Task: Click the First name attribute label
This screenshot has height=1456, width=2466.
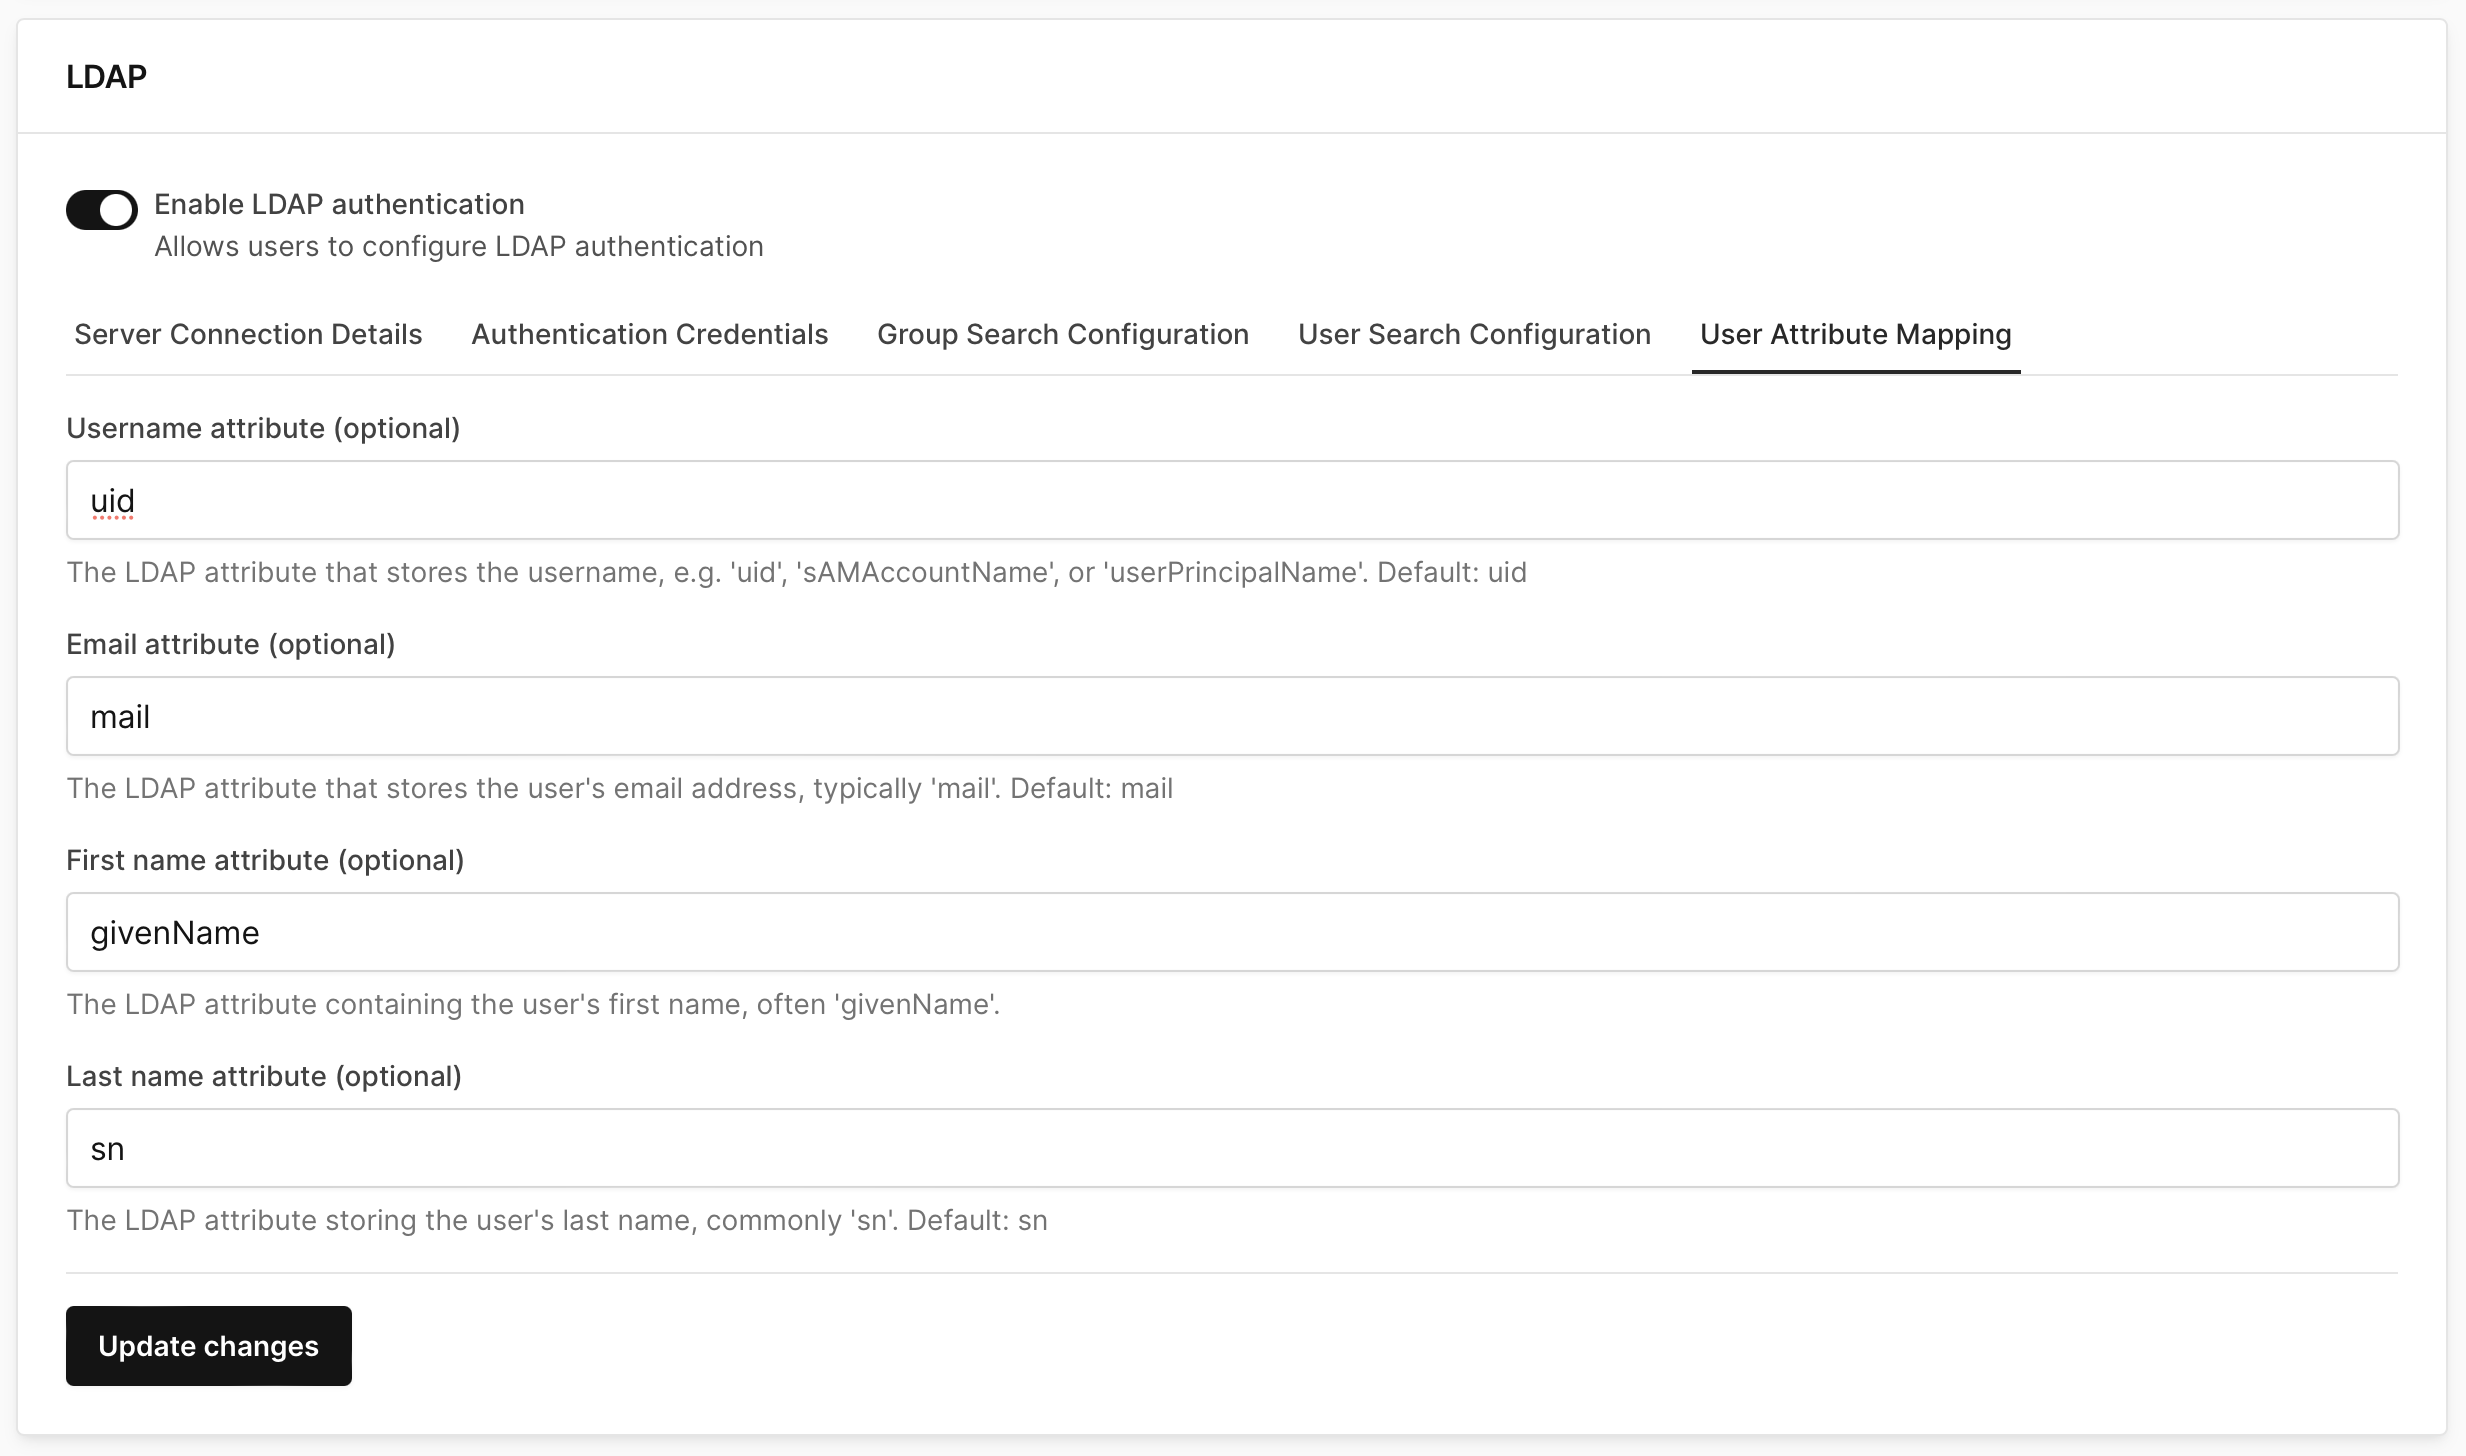Action: pyautogui.click(x=266, y=860)
